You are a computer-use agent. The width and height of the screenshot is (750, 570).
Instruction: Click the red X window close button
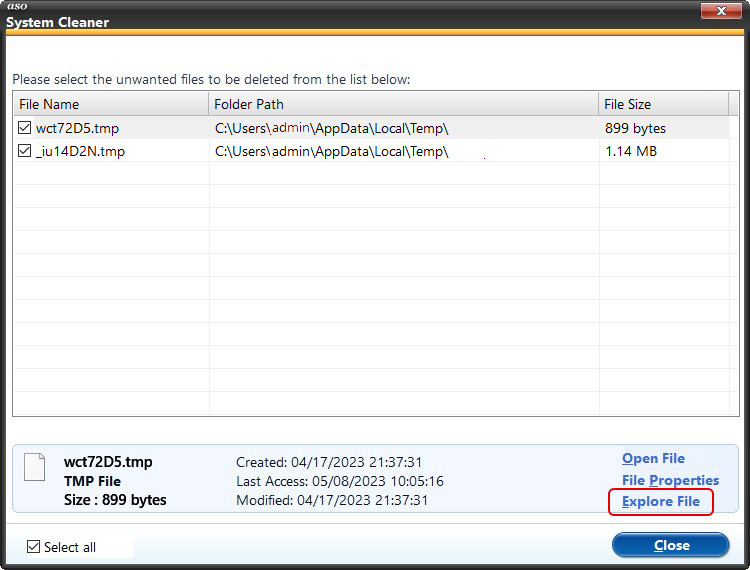(721, 10)
